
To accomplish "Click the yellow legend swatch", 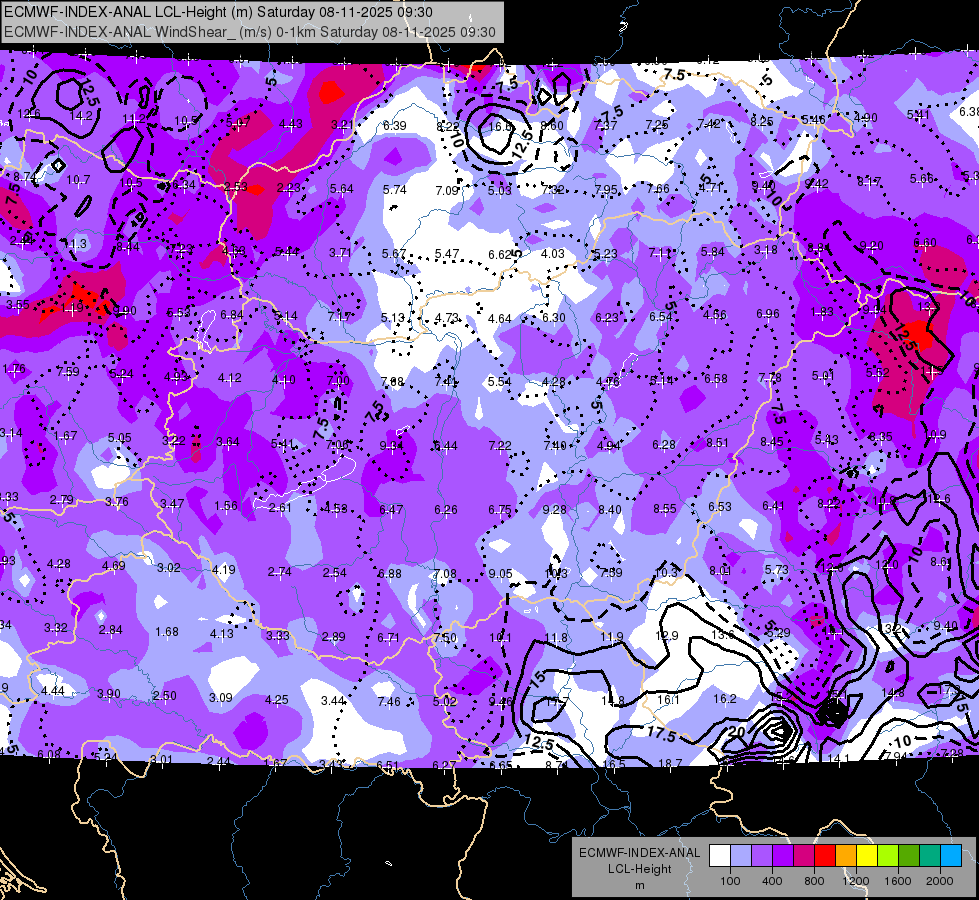I will coord(867,856).
